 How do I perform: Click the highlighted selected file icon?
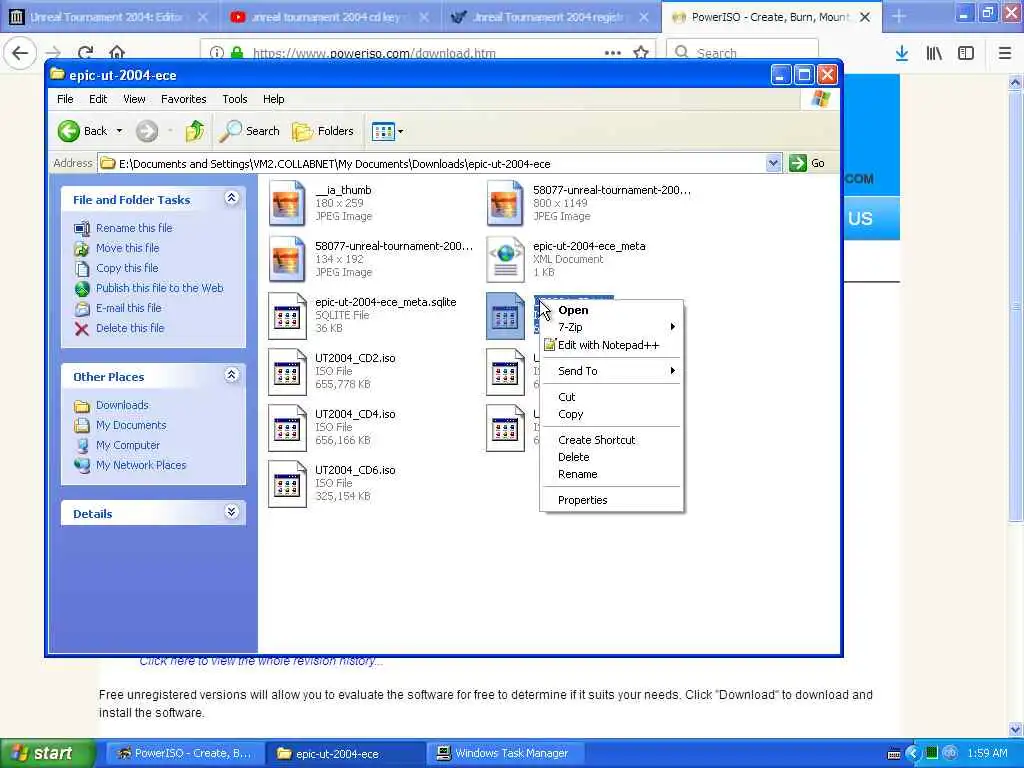pyautogui.click(x=505, y=315)
